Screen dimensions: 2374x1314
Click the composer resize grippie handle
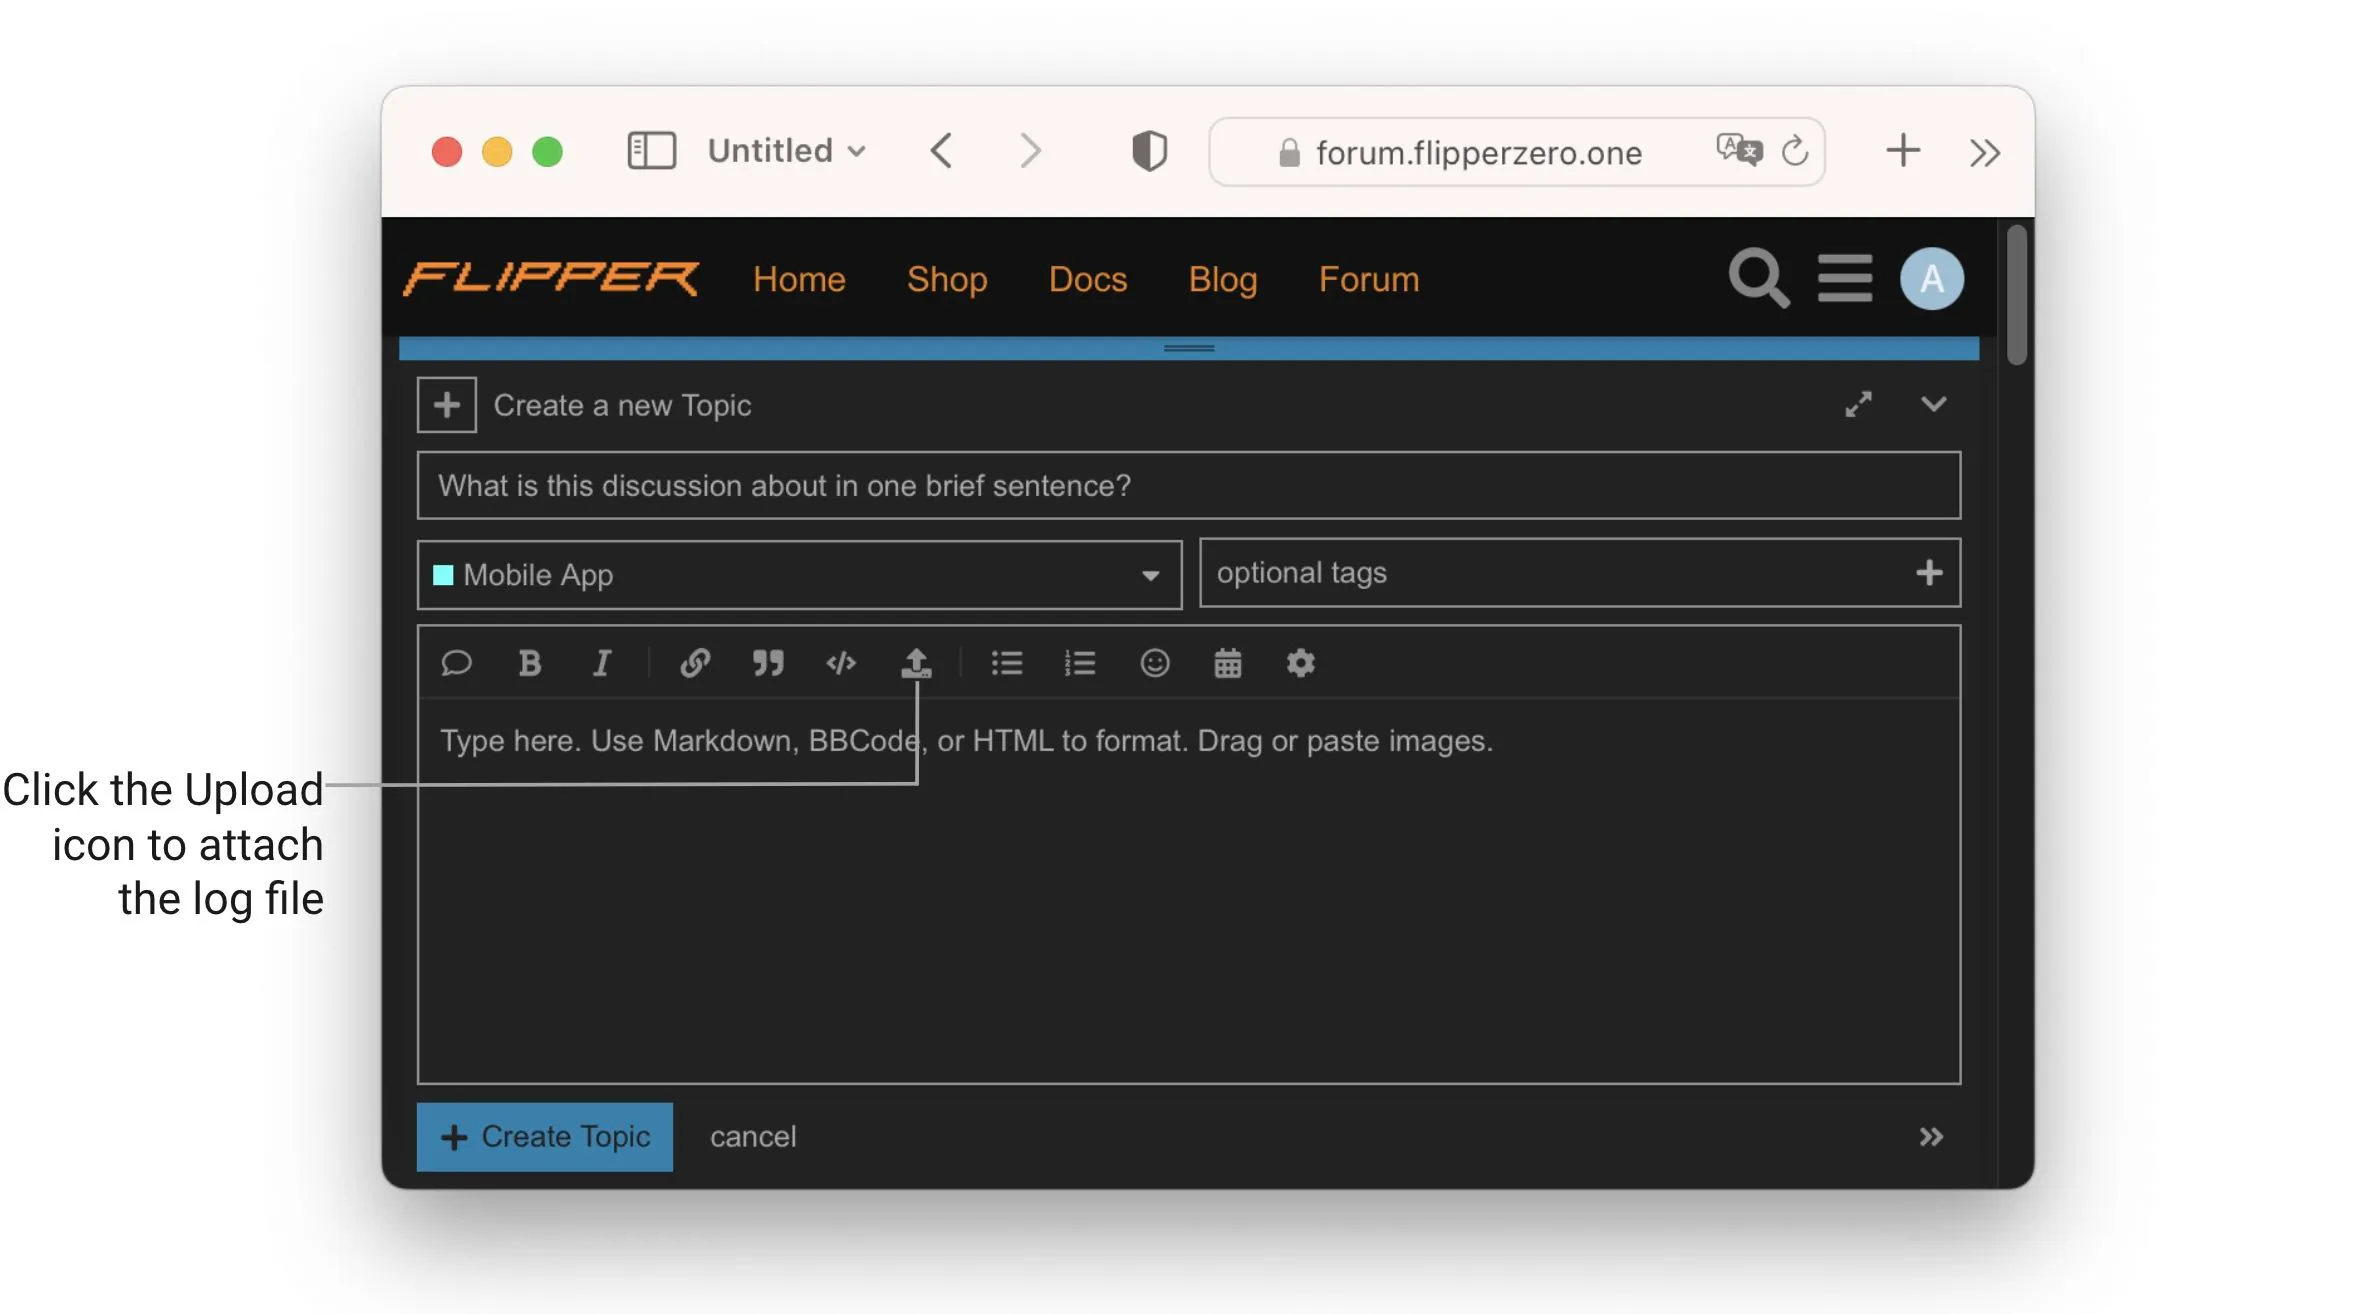pos(1189,348)
